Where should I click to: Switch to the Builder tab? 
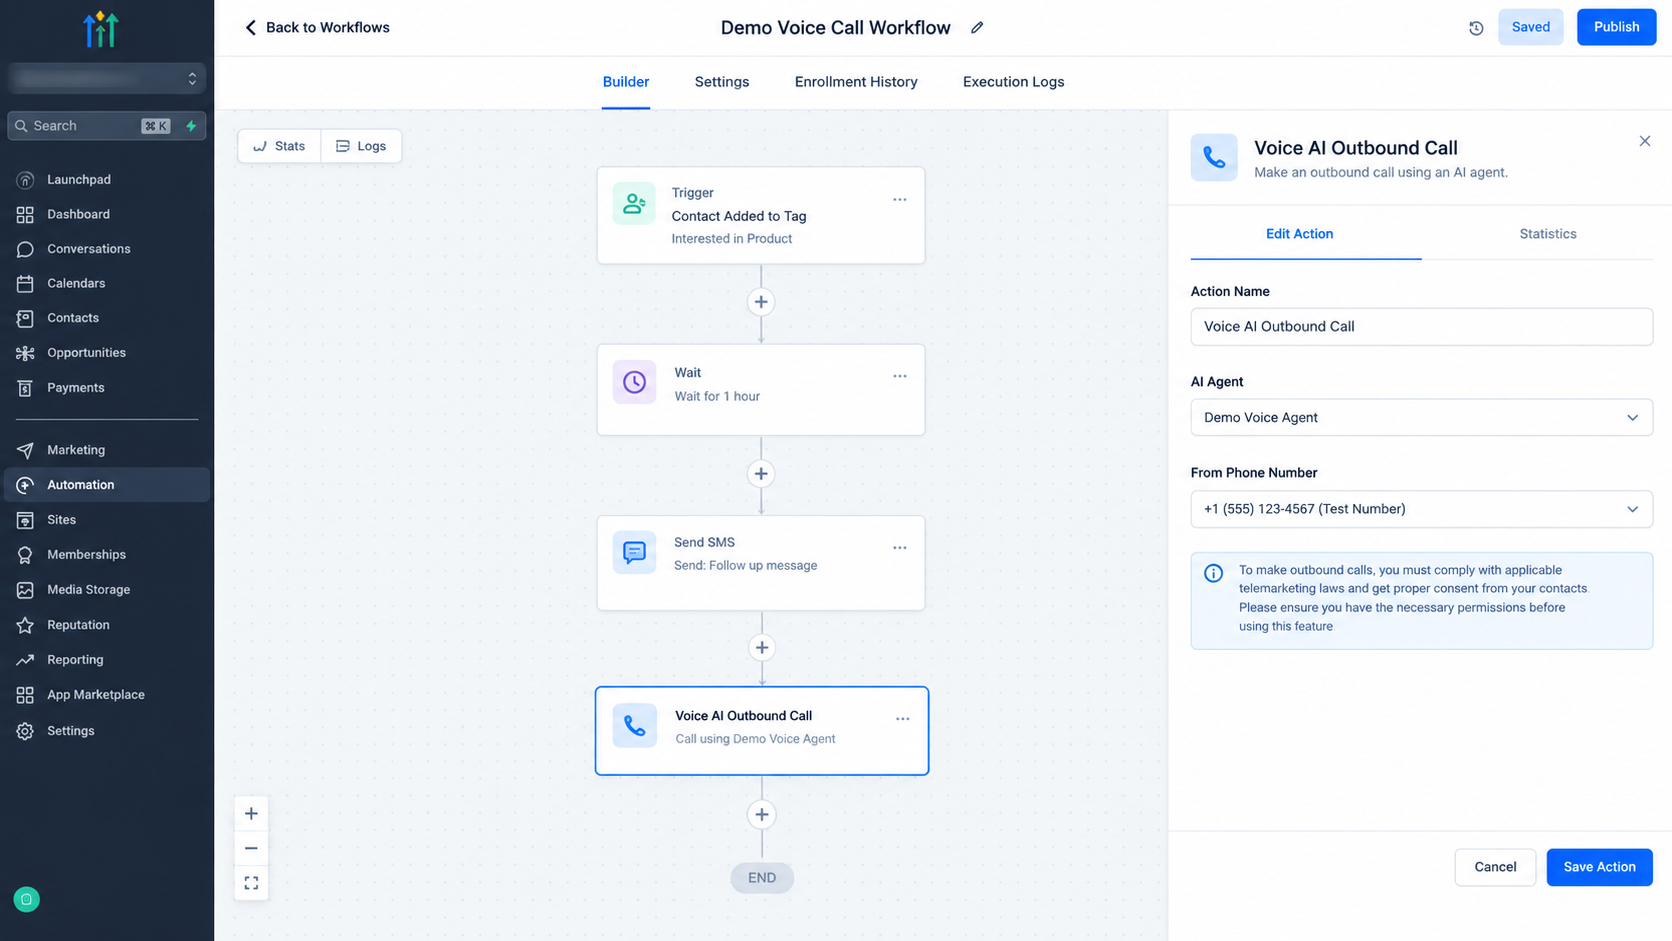[x=626, y=82]
